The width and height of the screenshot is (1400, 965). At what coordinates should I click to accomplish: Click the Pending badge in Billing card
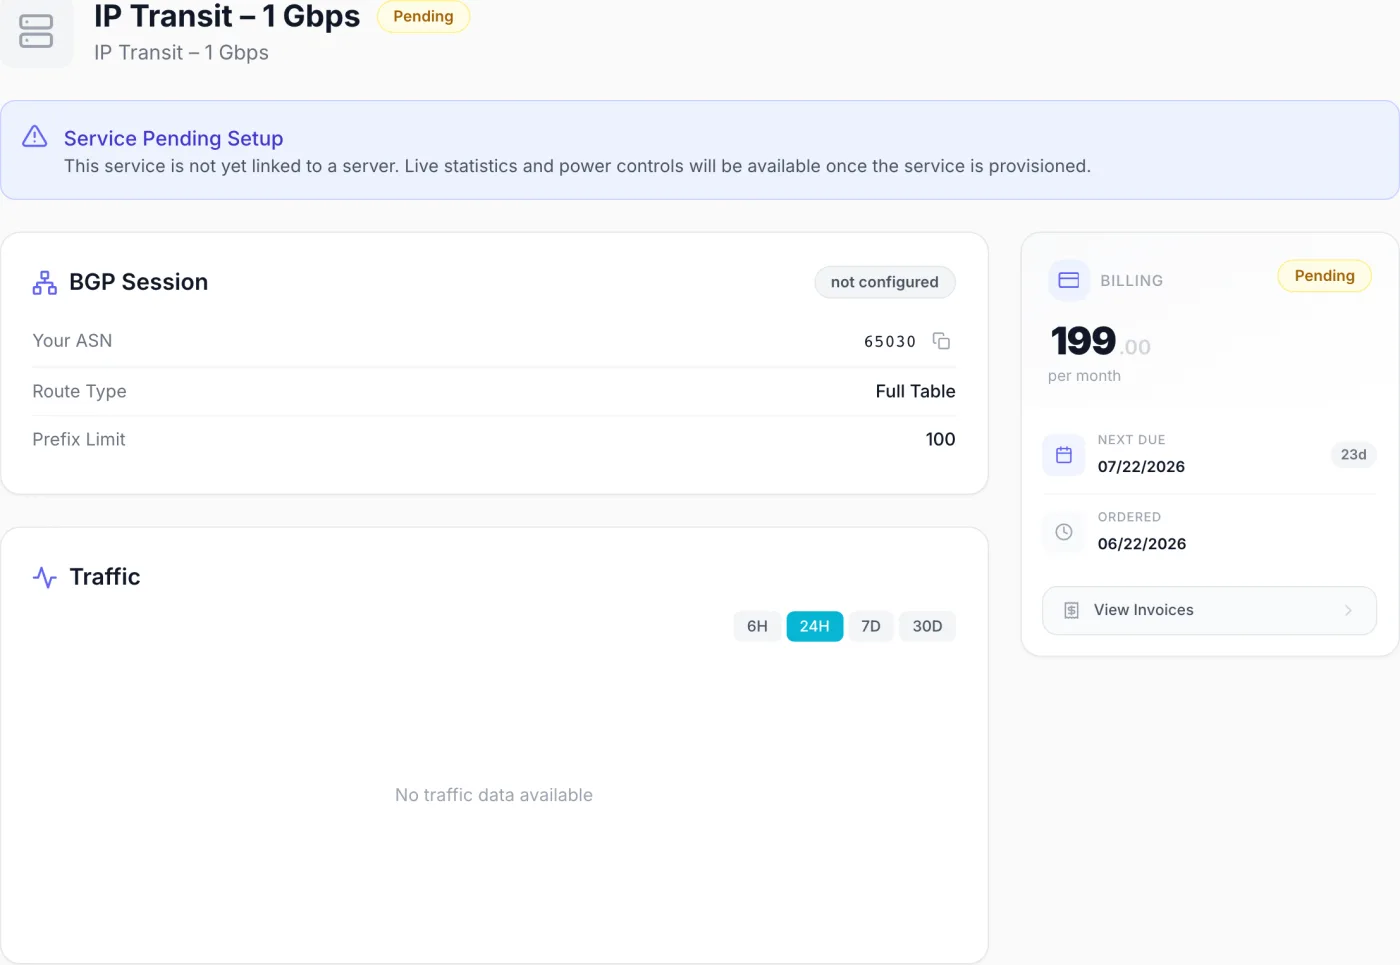coord(1324,276)
